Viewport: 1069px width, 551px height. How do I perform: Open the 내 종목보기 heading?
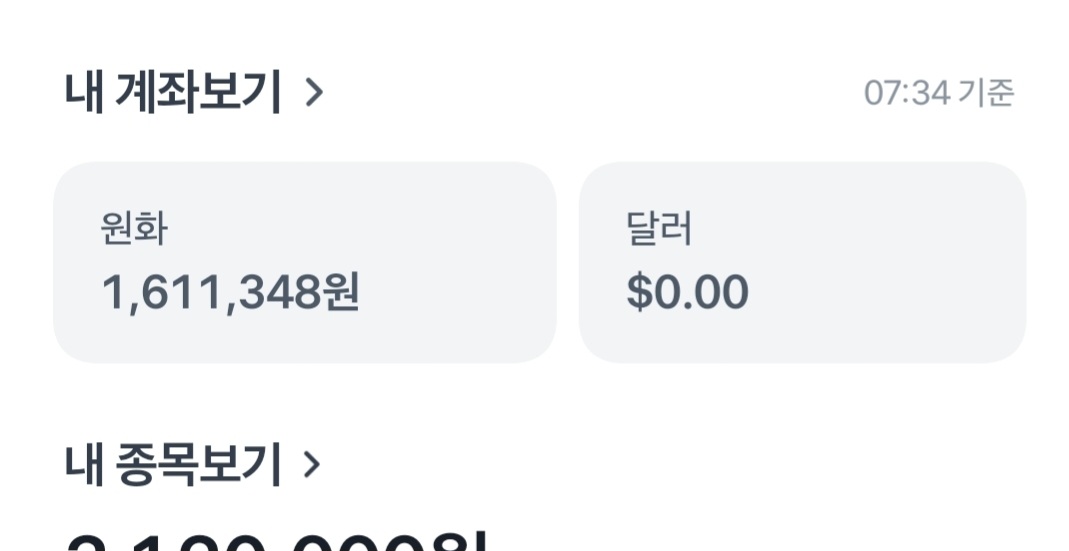(173, 464)
